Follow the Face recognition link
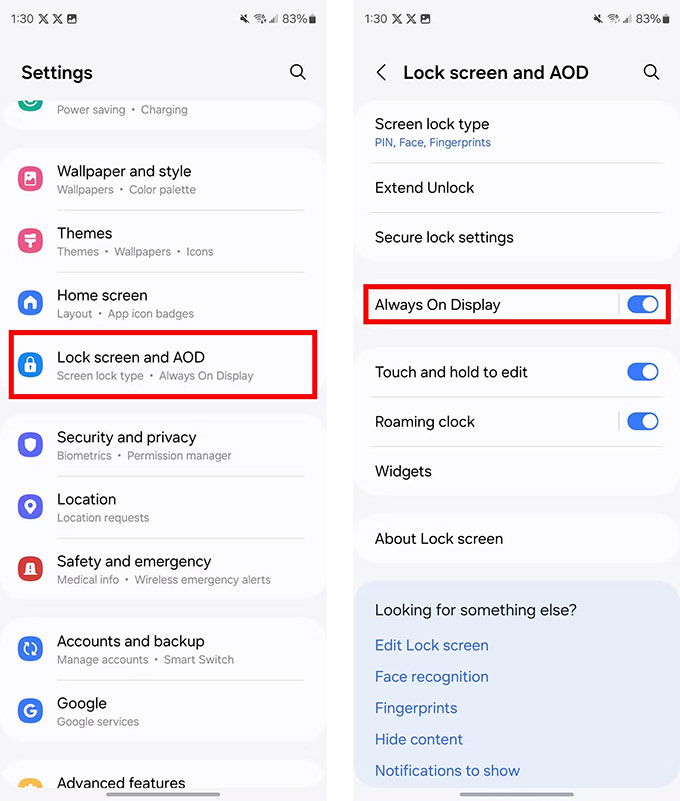Viewport: 680px width, 801px height. click(432, 676)
